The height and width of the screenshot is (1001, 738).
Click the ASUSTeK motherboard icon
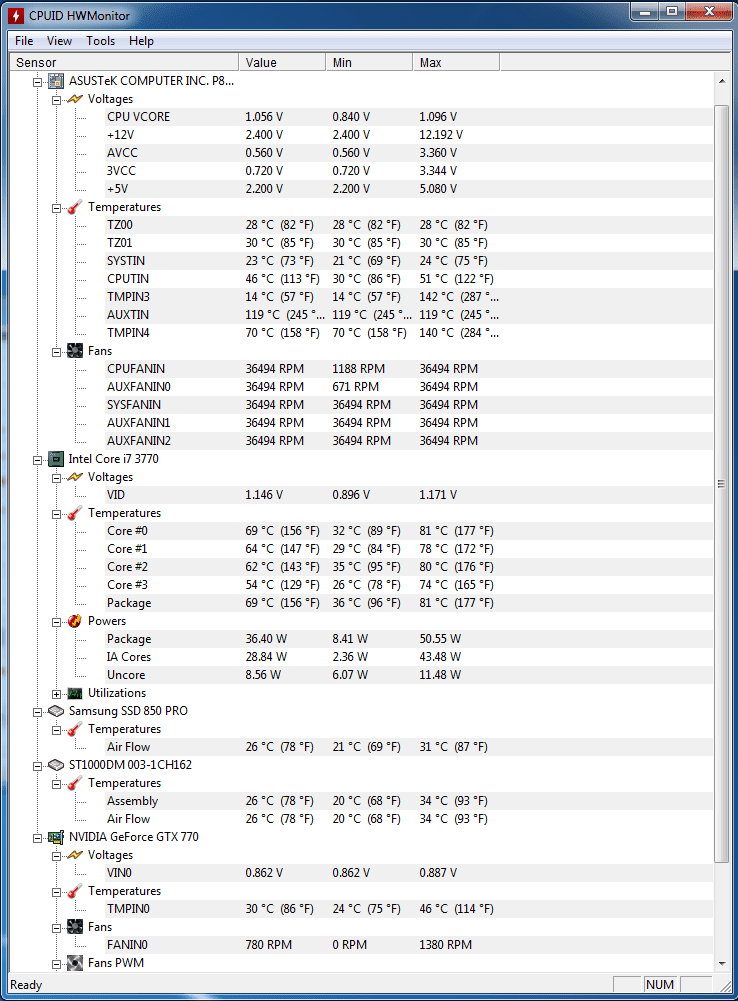point(56,81)
